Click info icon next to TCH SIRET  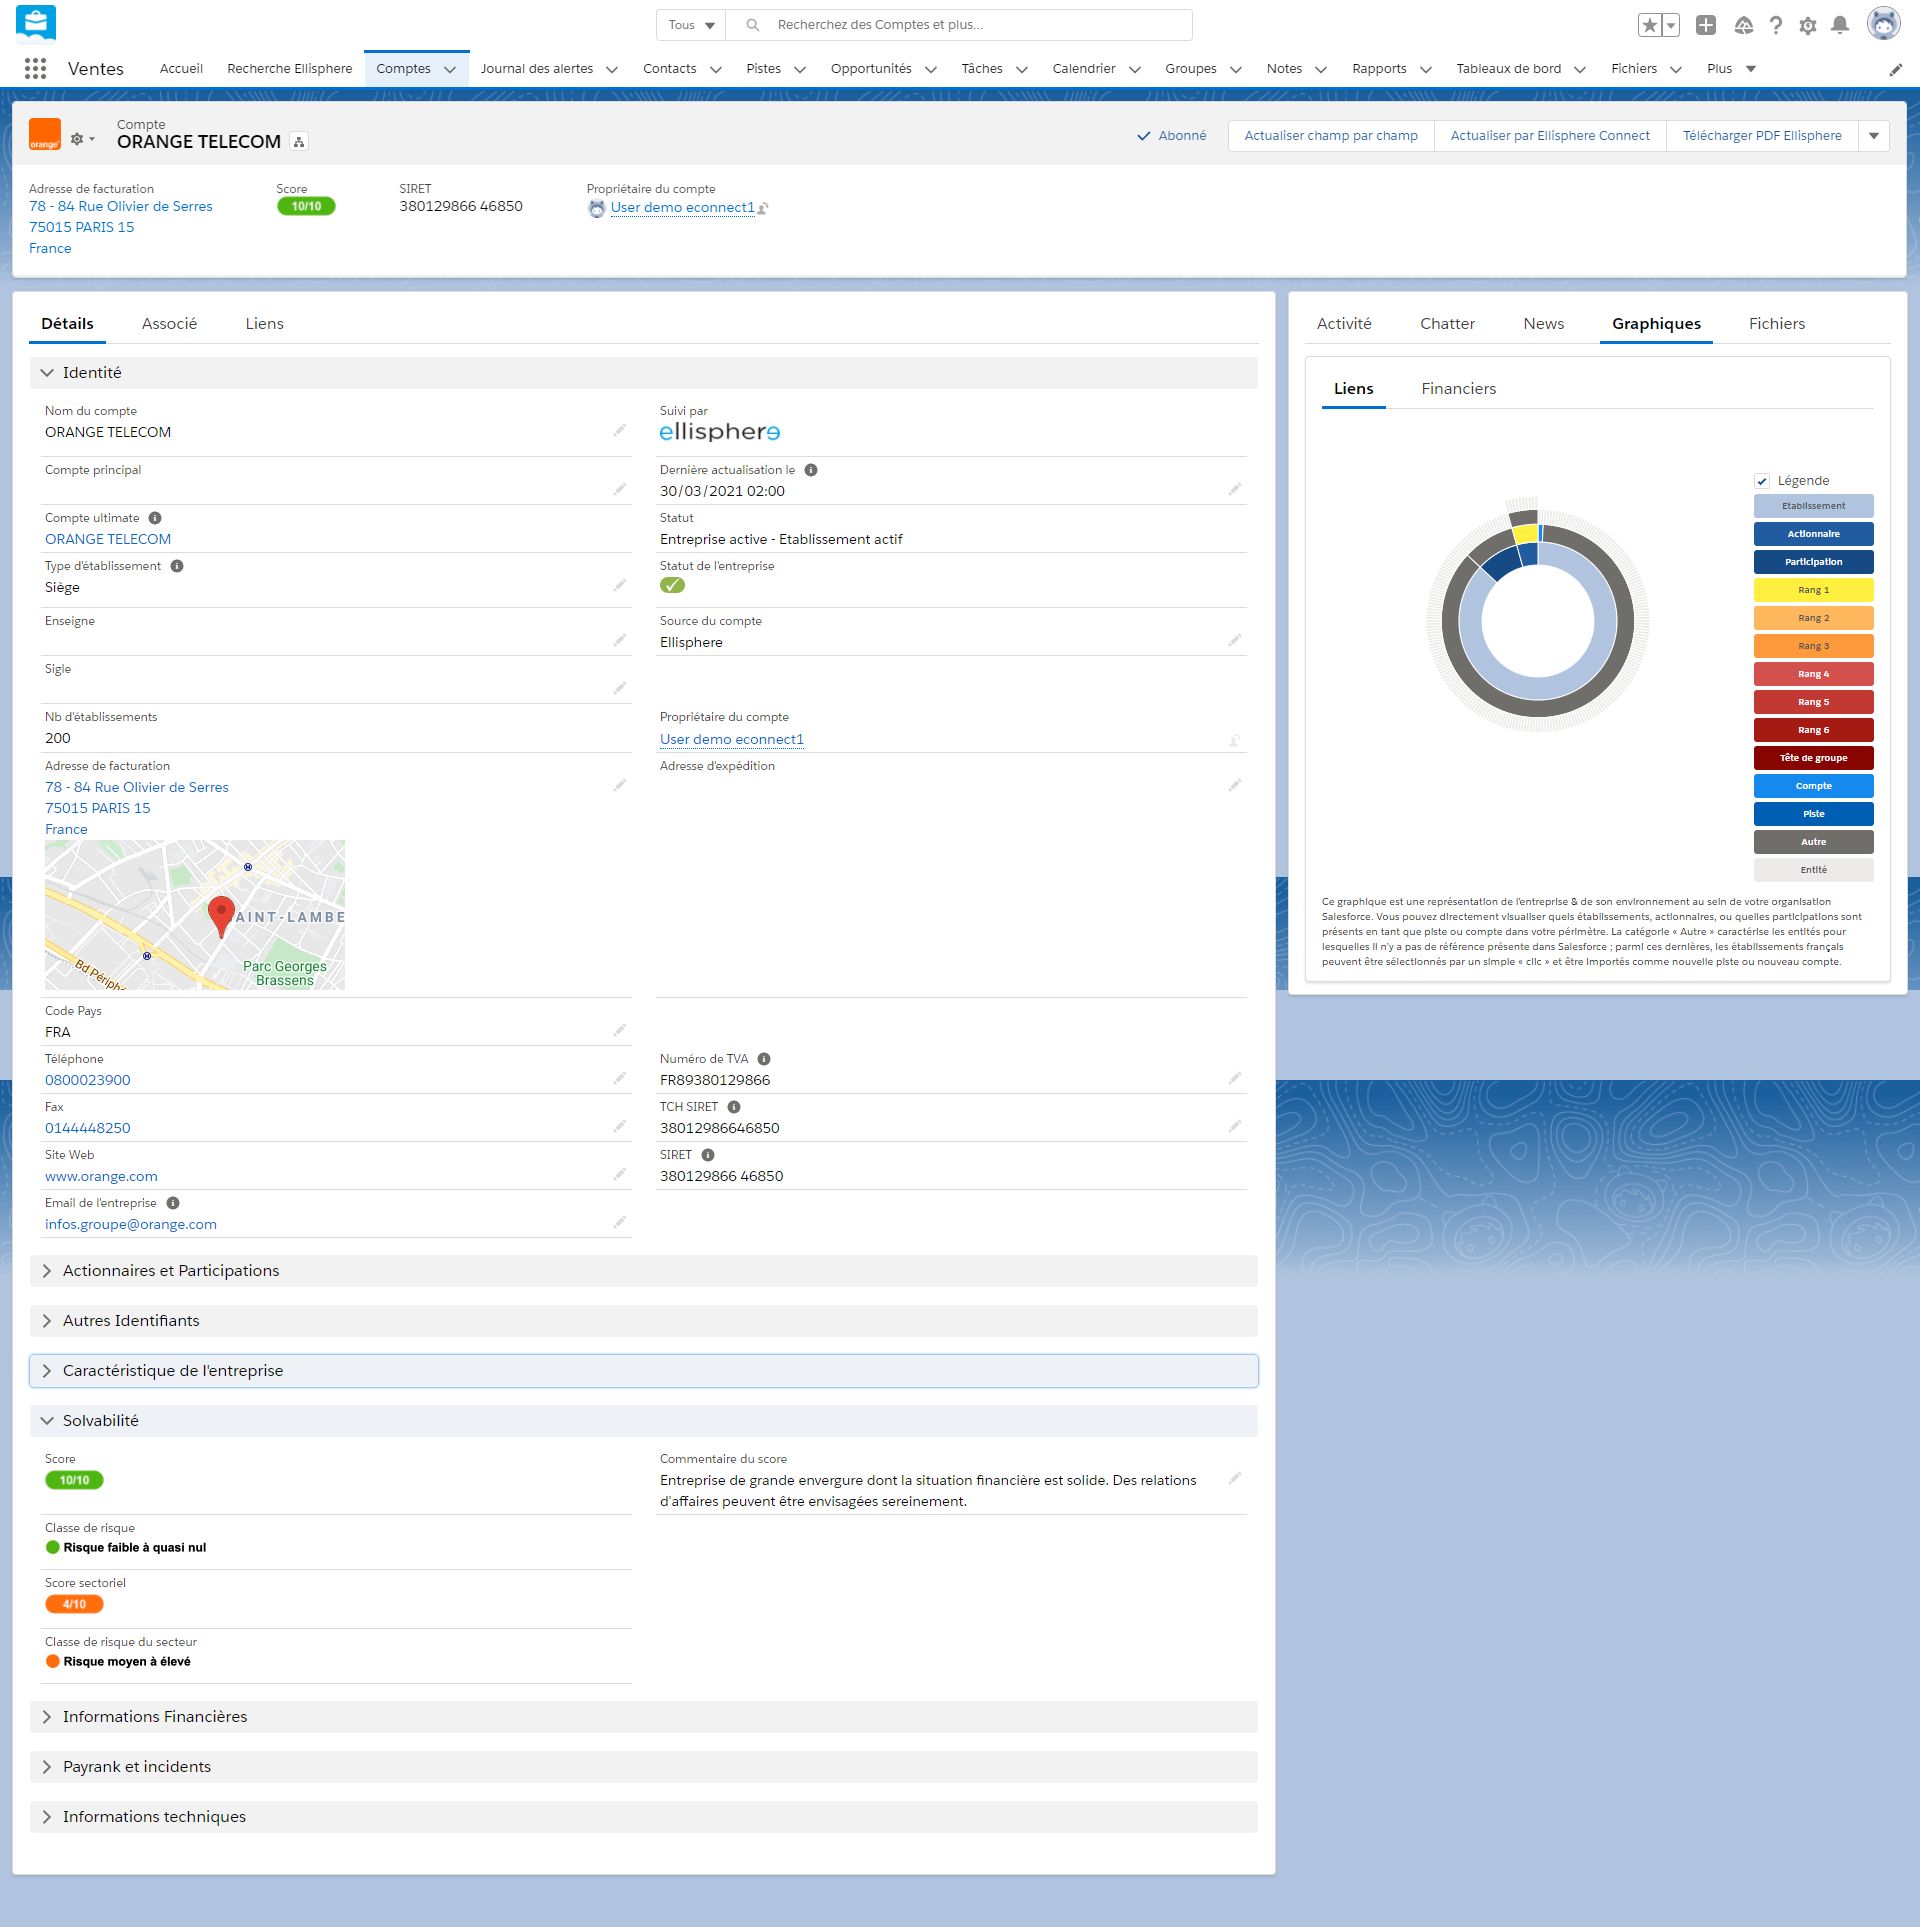tap(734, 1107)
